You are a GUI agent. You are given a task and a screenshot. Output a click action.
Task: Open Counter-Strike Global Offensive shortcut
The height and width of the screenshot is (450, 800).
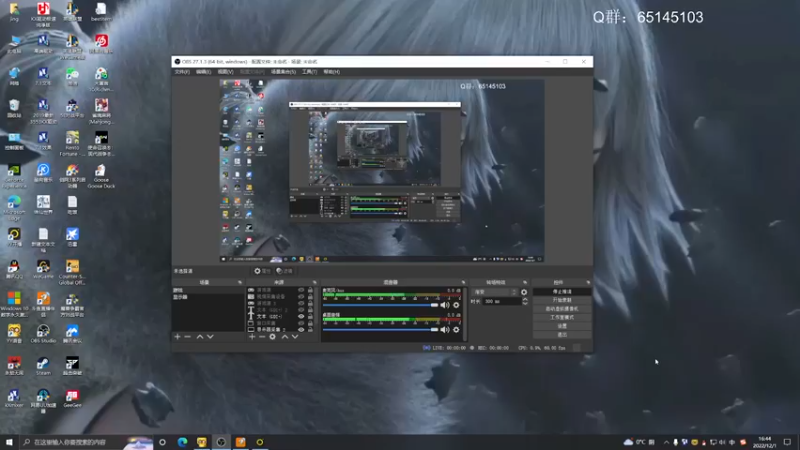click(x=72, y=272)
